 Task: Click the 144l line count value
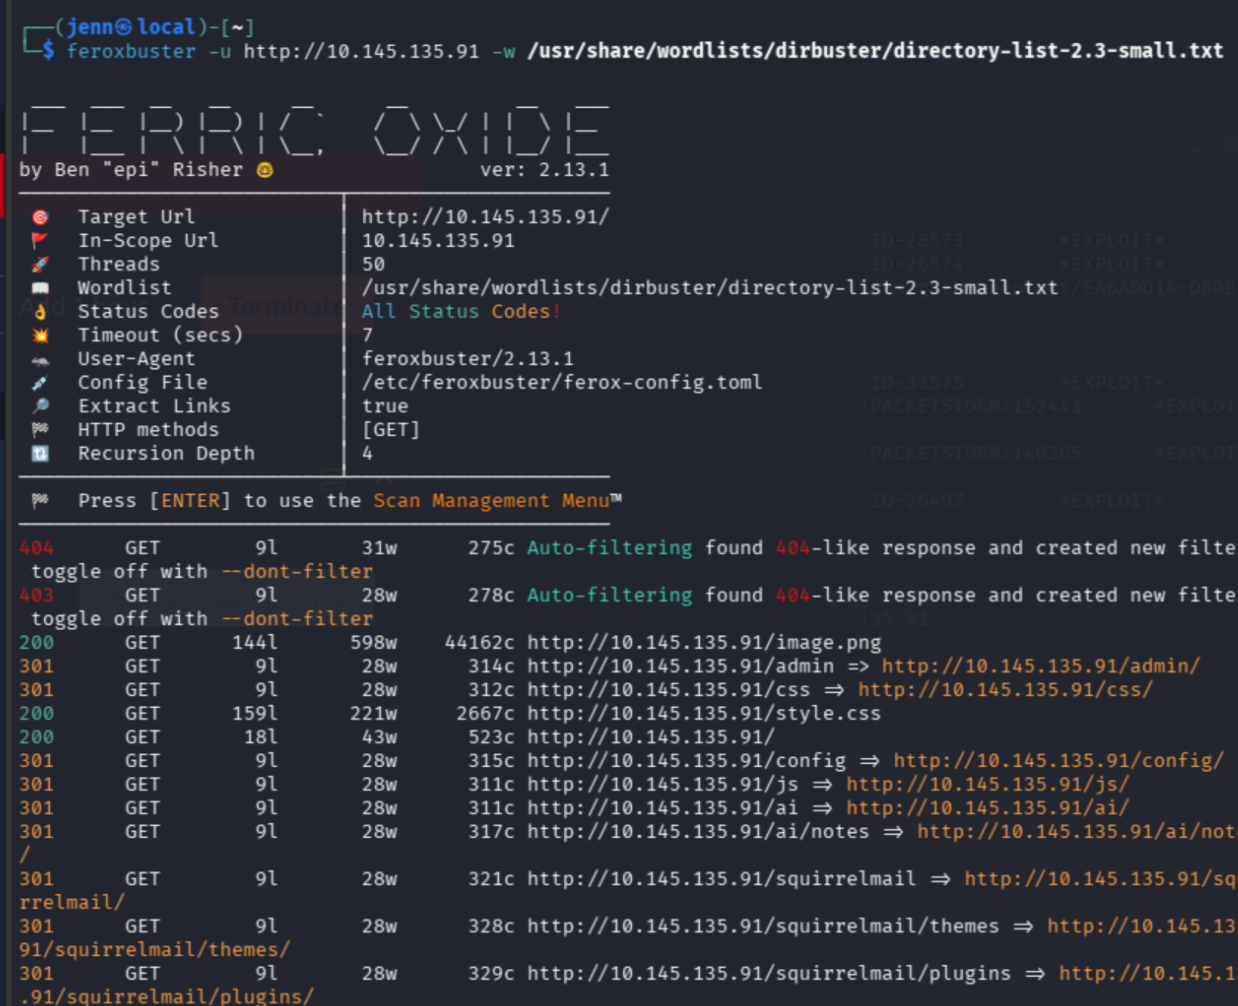coord(255,642)
